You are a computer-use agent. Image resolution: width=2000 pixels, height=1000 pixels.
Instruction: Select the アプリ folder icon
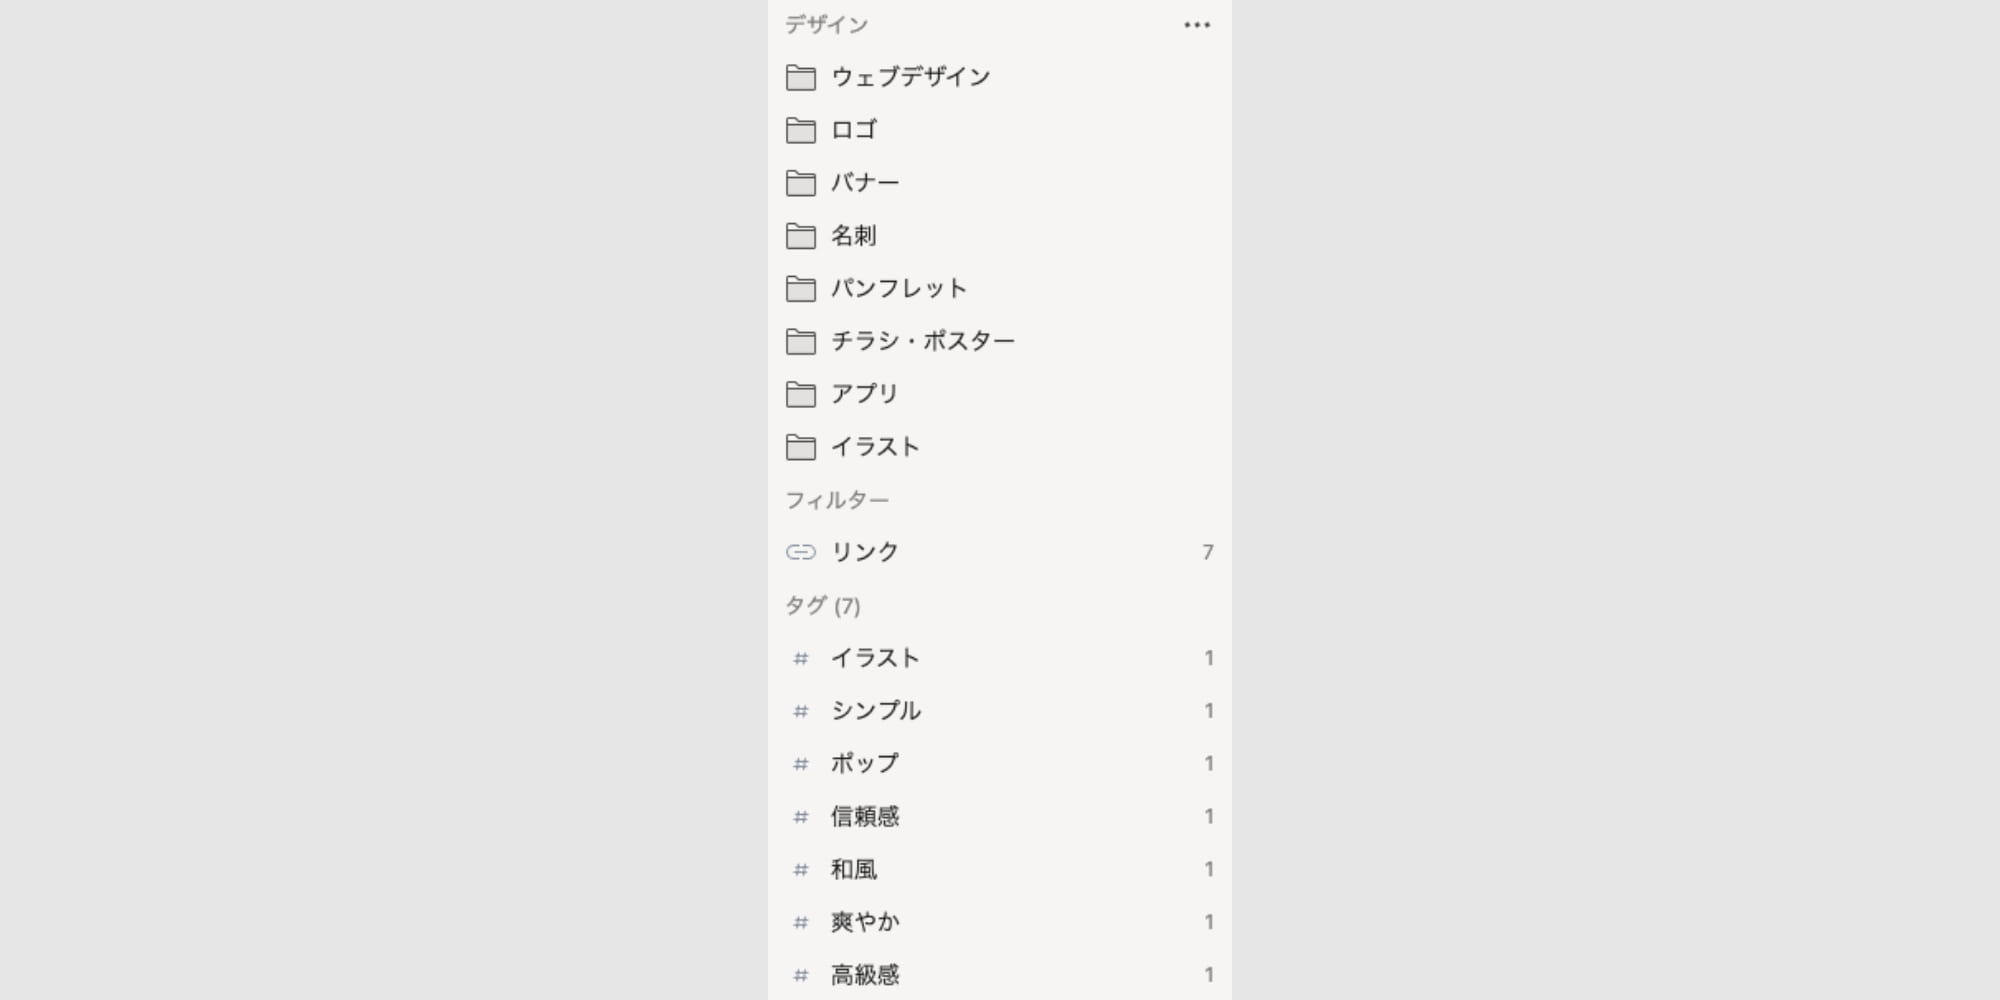pyautogui.click(x=800, y=394)
